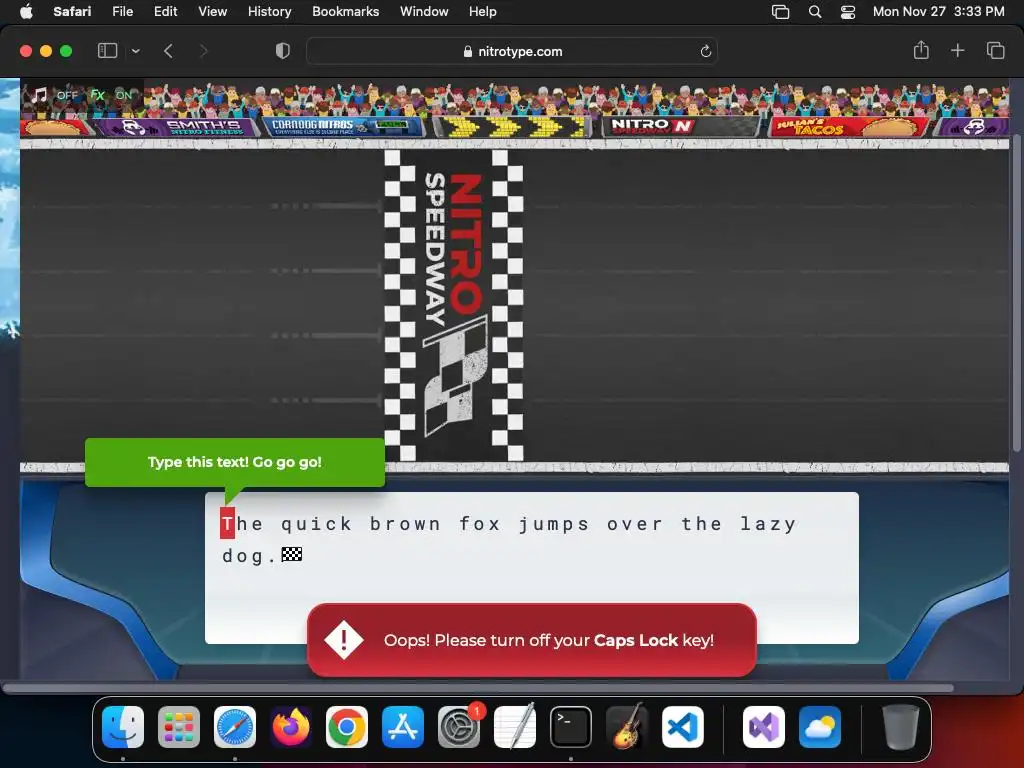The height and width of the screenshot is (768, 1024).
Task: Open Finder from the Dock
Action: pyautogui.click(x=123, y=727)
